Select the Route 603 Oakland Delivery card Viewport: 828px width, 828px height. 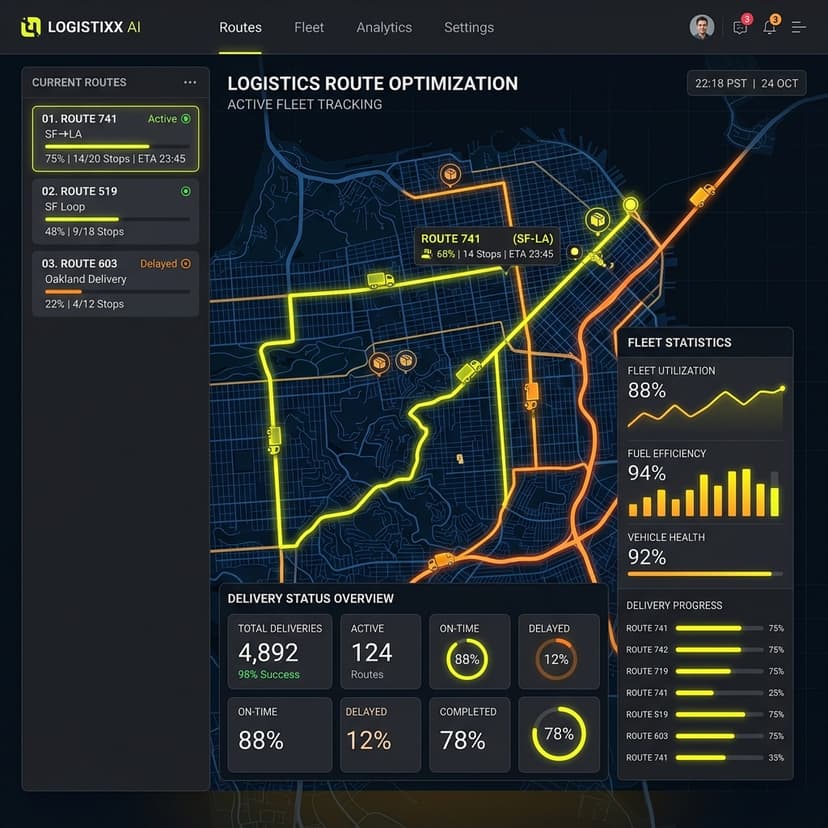116,284
